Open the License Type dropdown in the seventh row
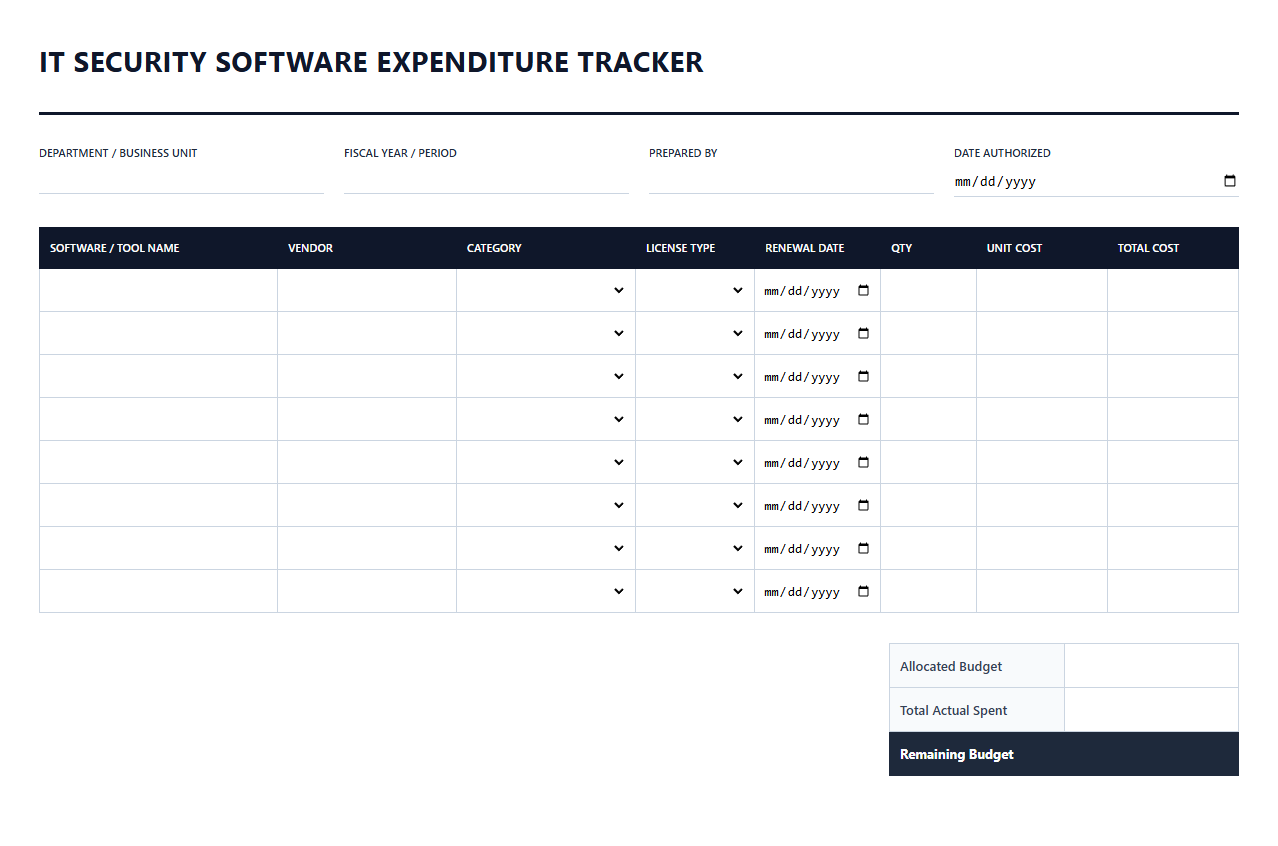Viewport: 1278px width, 846px height. coord(695,548)
